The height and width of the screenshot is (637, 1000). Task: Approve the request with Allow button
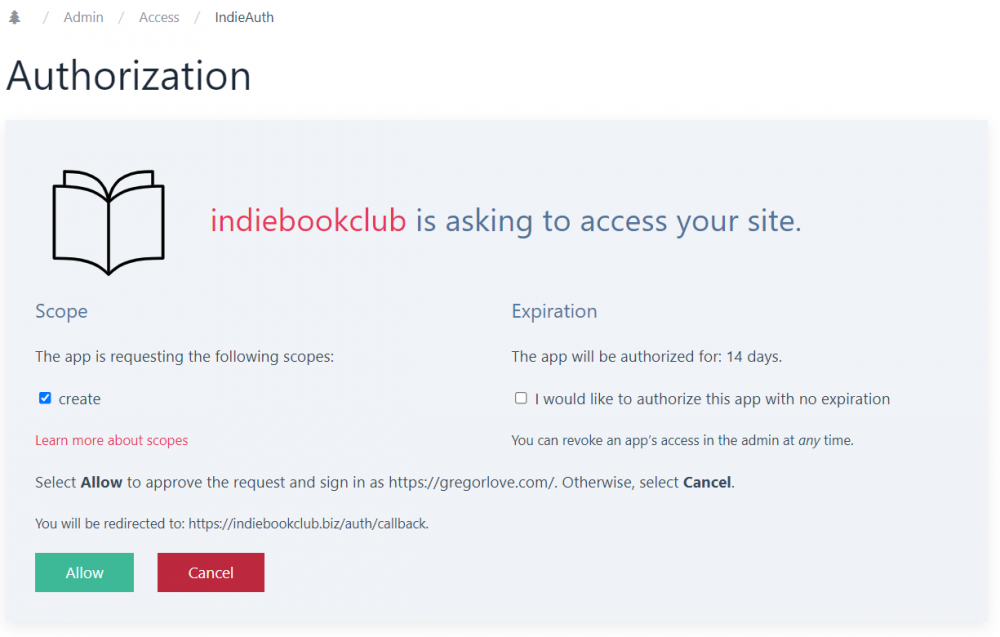(x=84, y=573)
